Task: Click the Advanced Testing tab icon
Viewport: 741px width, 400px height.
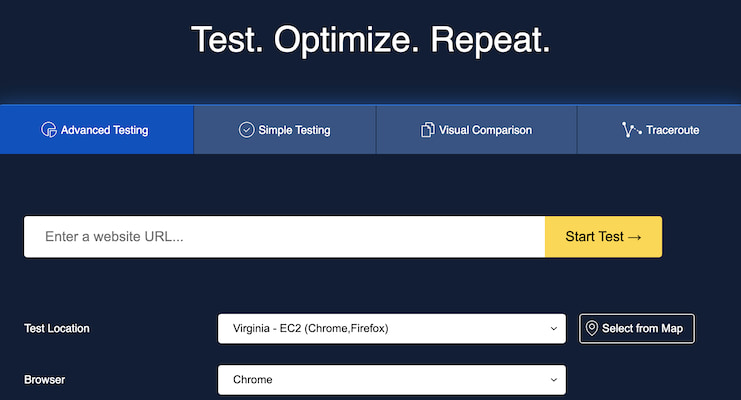Action: click(49, 130)
